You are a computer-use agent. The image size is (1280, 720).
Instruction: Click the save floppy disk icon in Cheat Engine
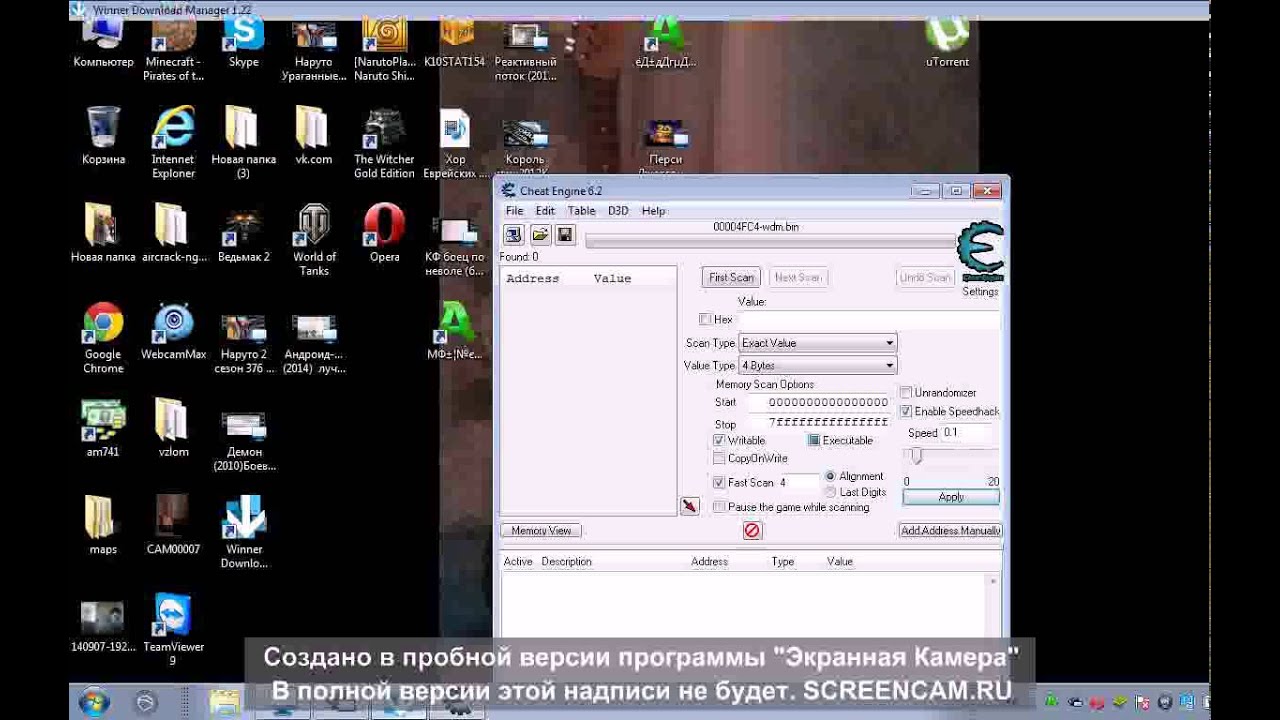tap(565, 234)
